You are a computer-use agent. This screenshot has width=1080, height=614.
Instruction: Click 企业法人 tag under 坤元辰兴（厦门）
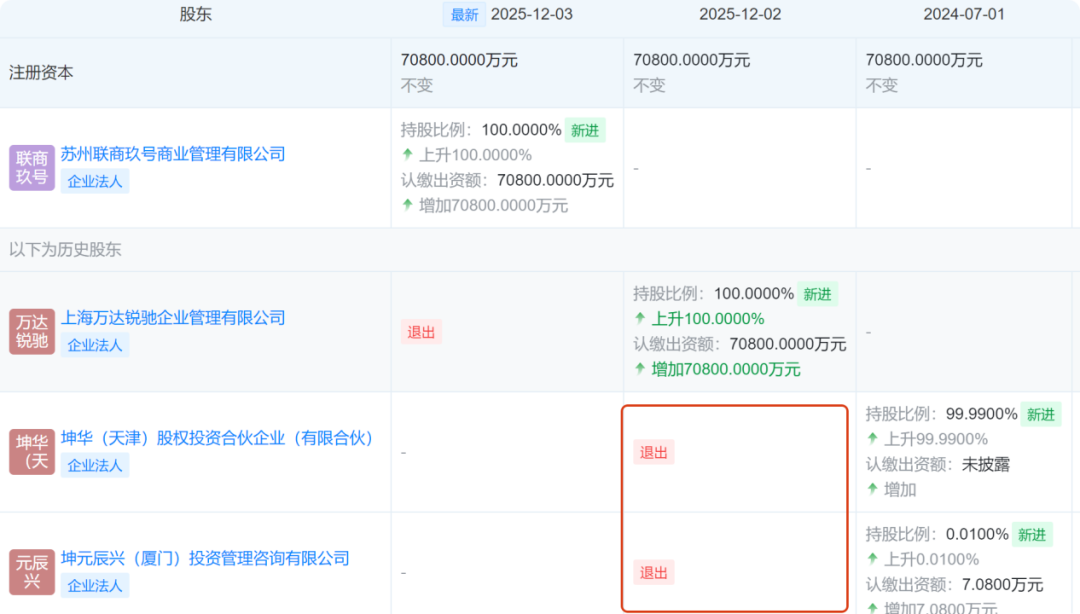pyautogui.click(x=95, y=585)
